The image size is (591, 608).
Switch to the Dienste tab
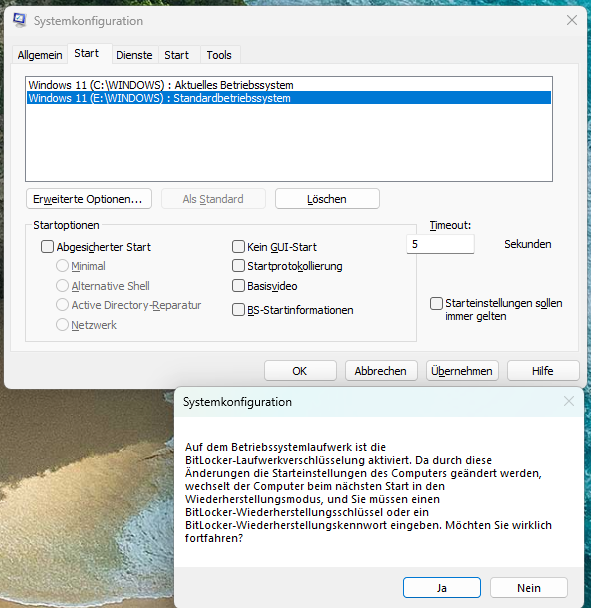pyautogui.click(x=134, y=55)
